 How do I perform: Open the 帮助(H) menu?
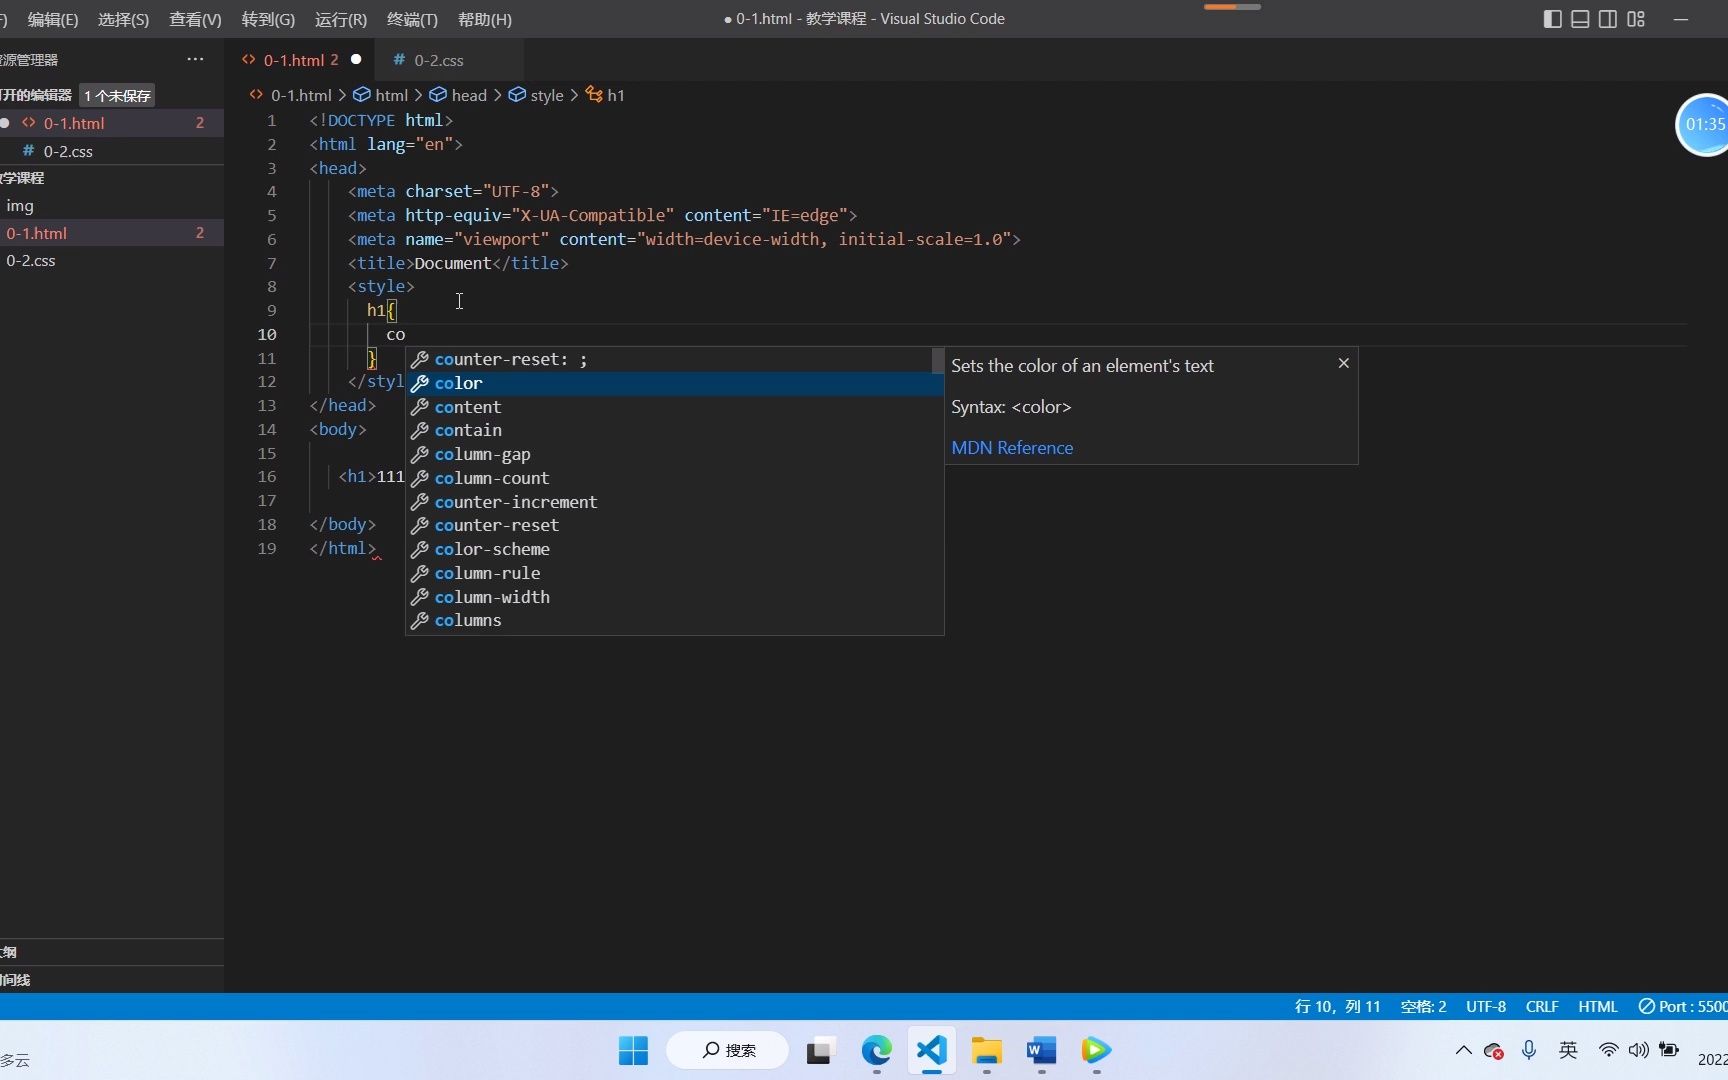click(484, 19)
